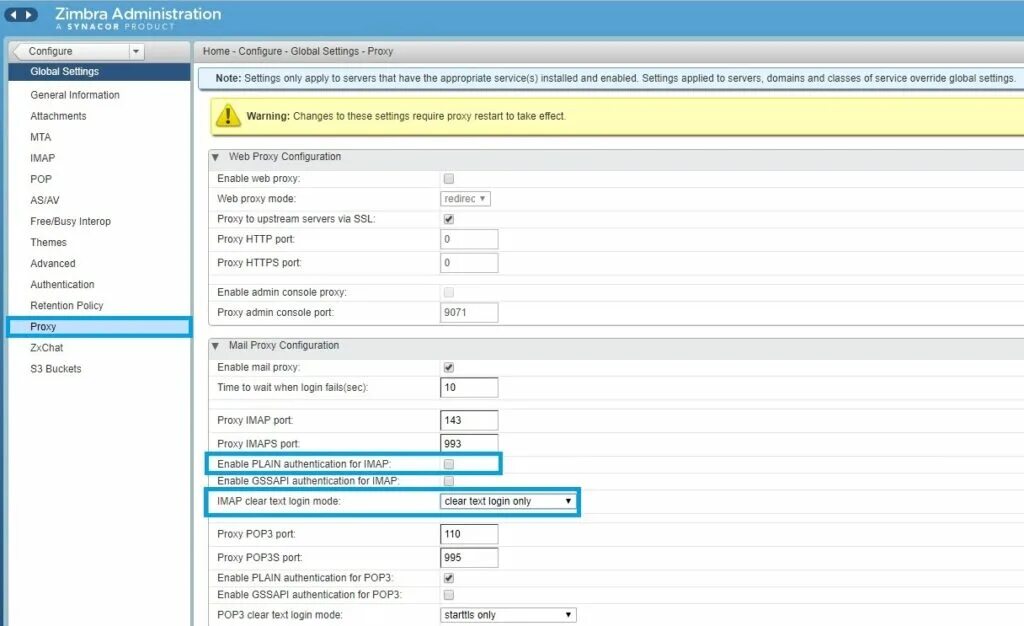Toggle Proxy to upstream servers via SSL

pos(449,219)
